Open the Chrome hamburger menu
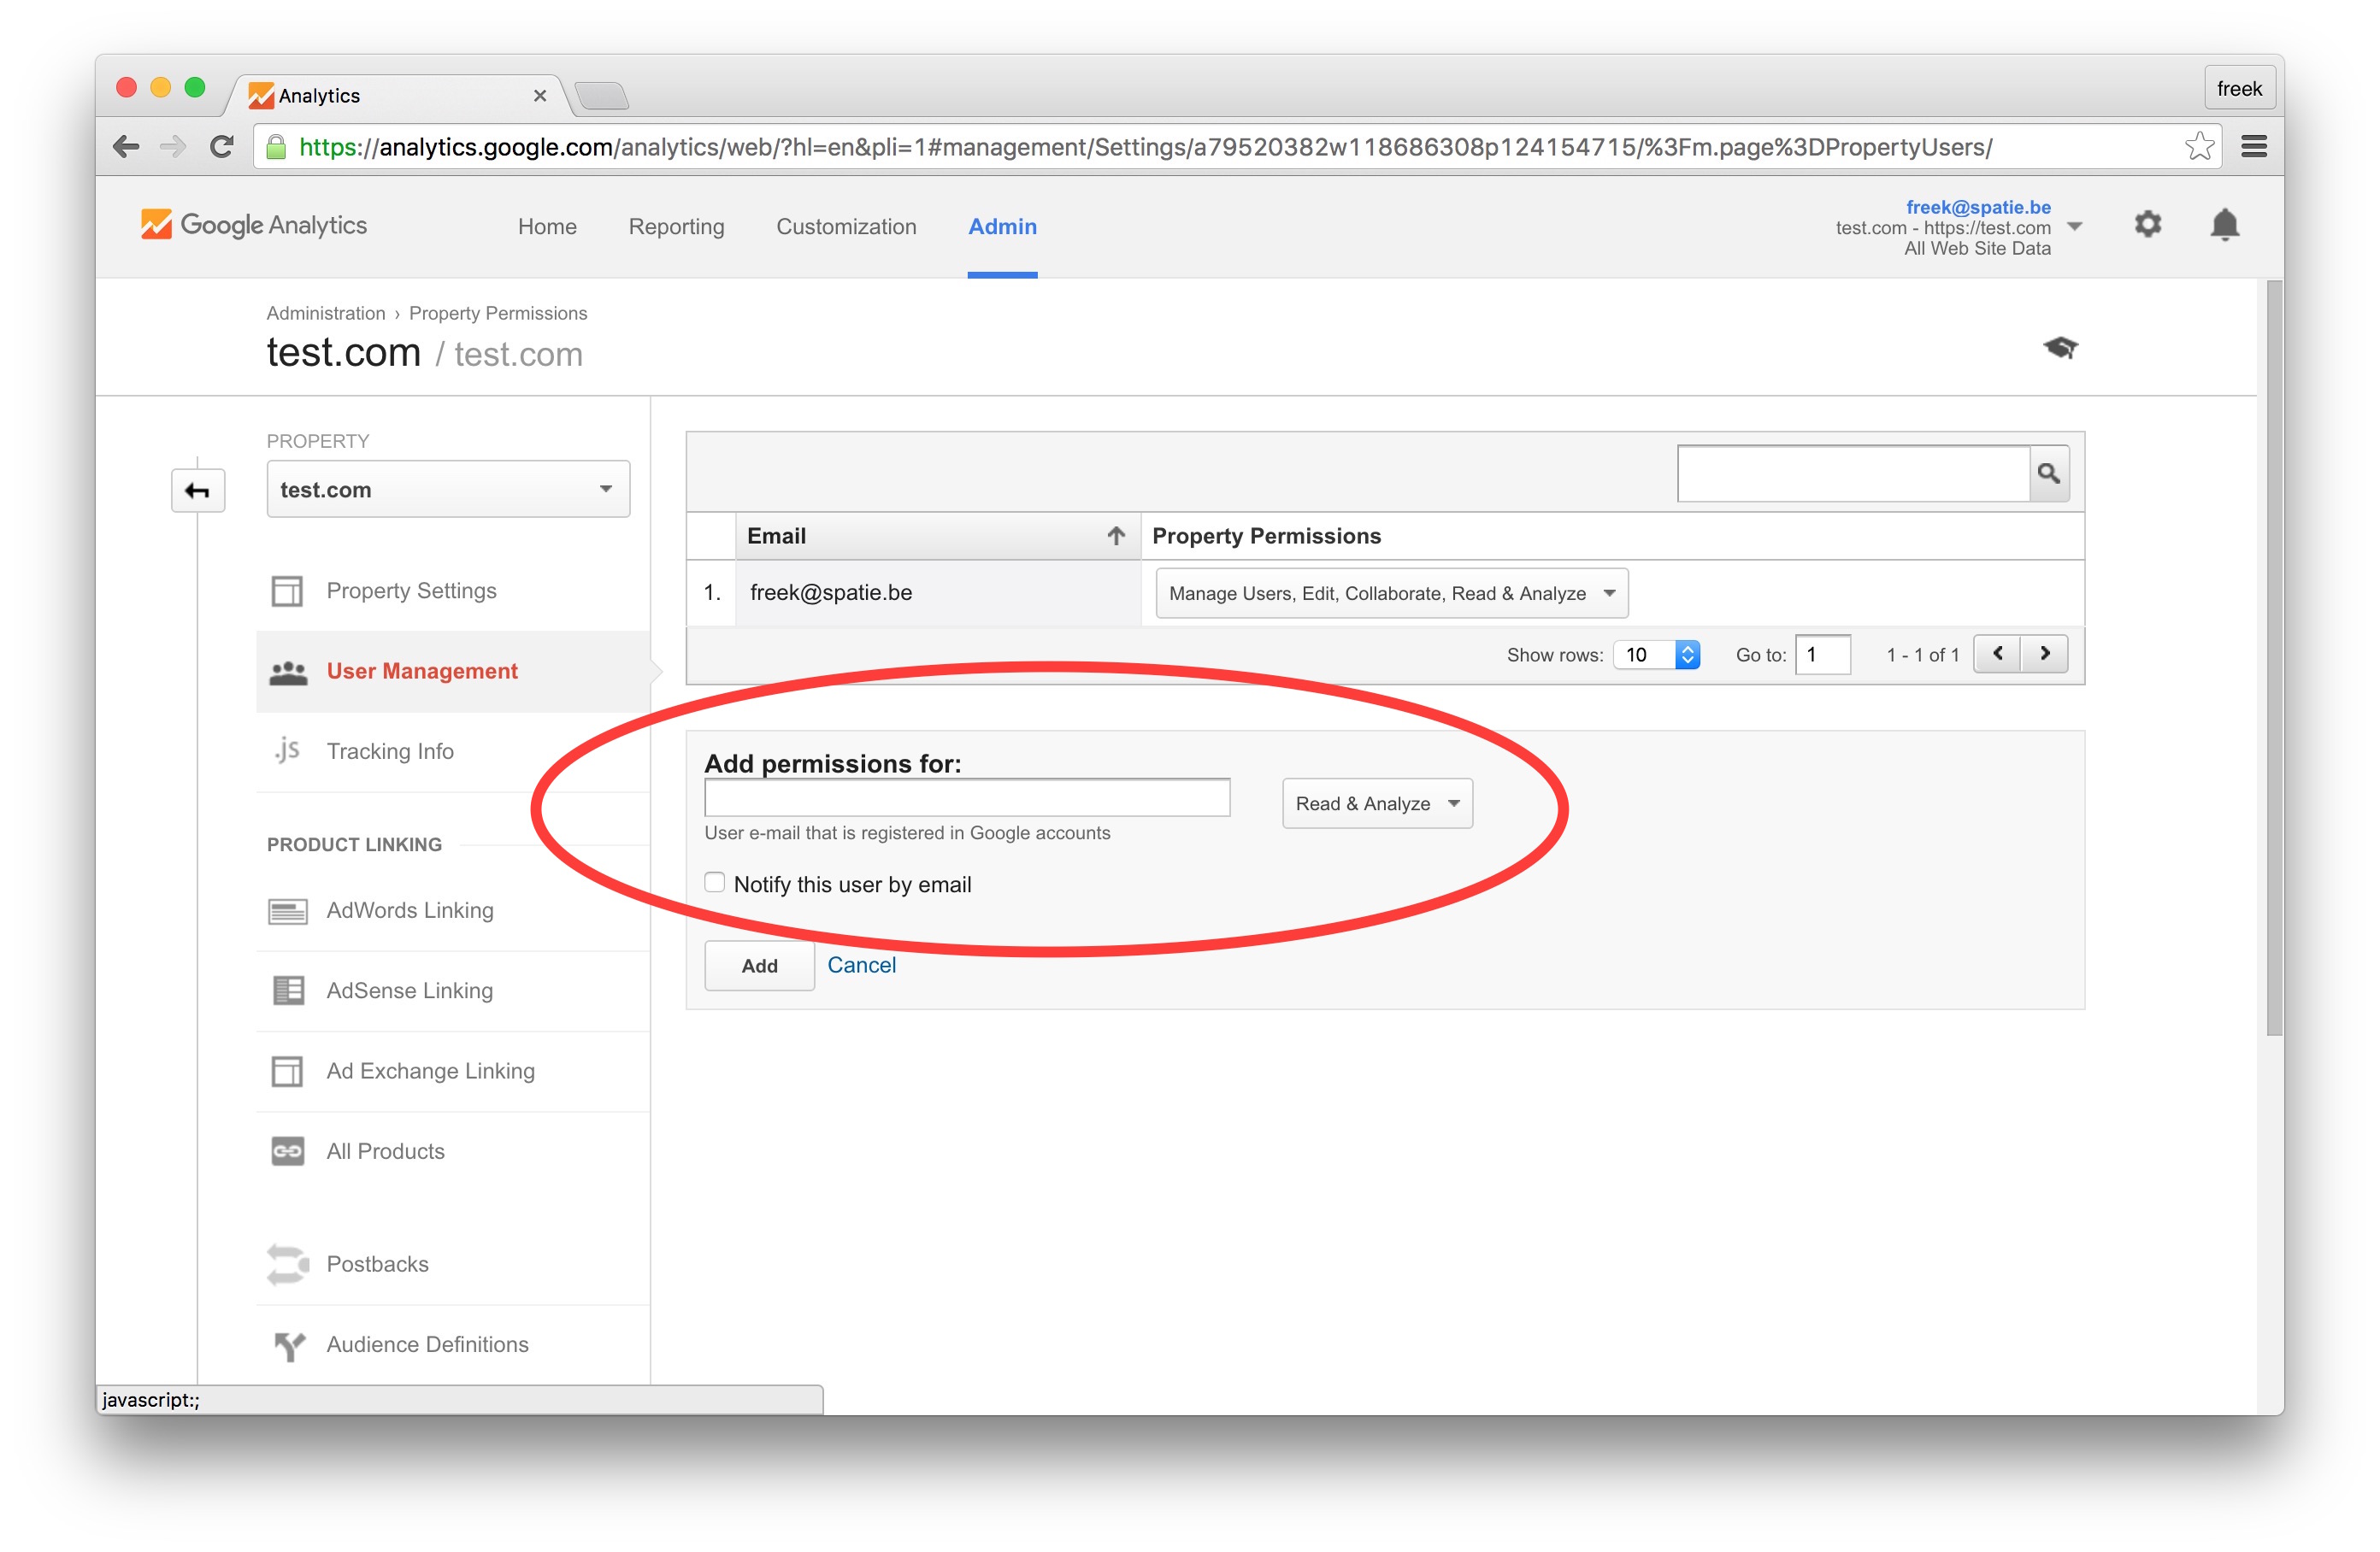The image size is (2380, 1552). (2253, 147)
